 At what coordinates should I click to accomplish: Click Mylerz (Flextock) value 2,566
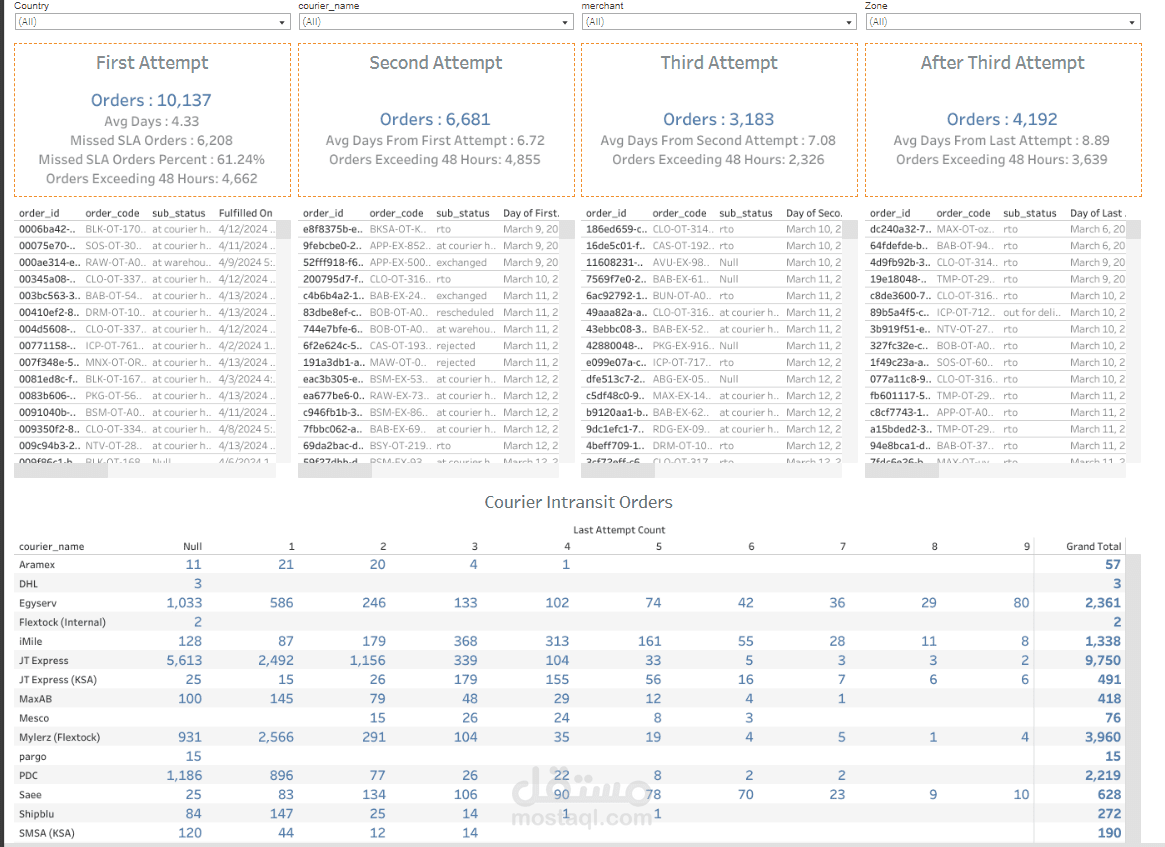[276, 737]
